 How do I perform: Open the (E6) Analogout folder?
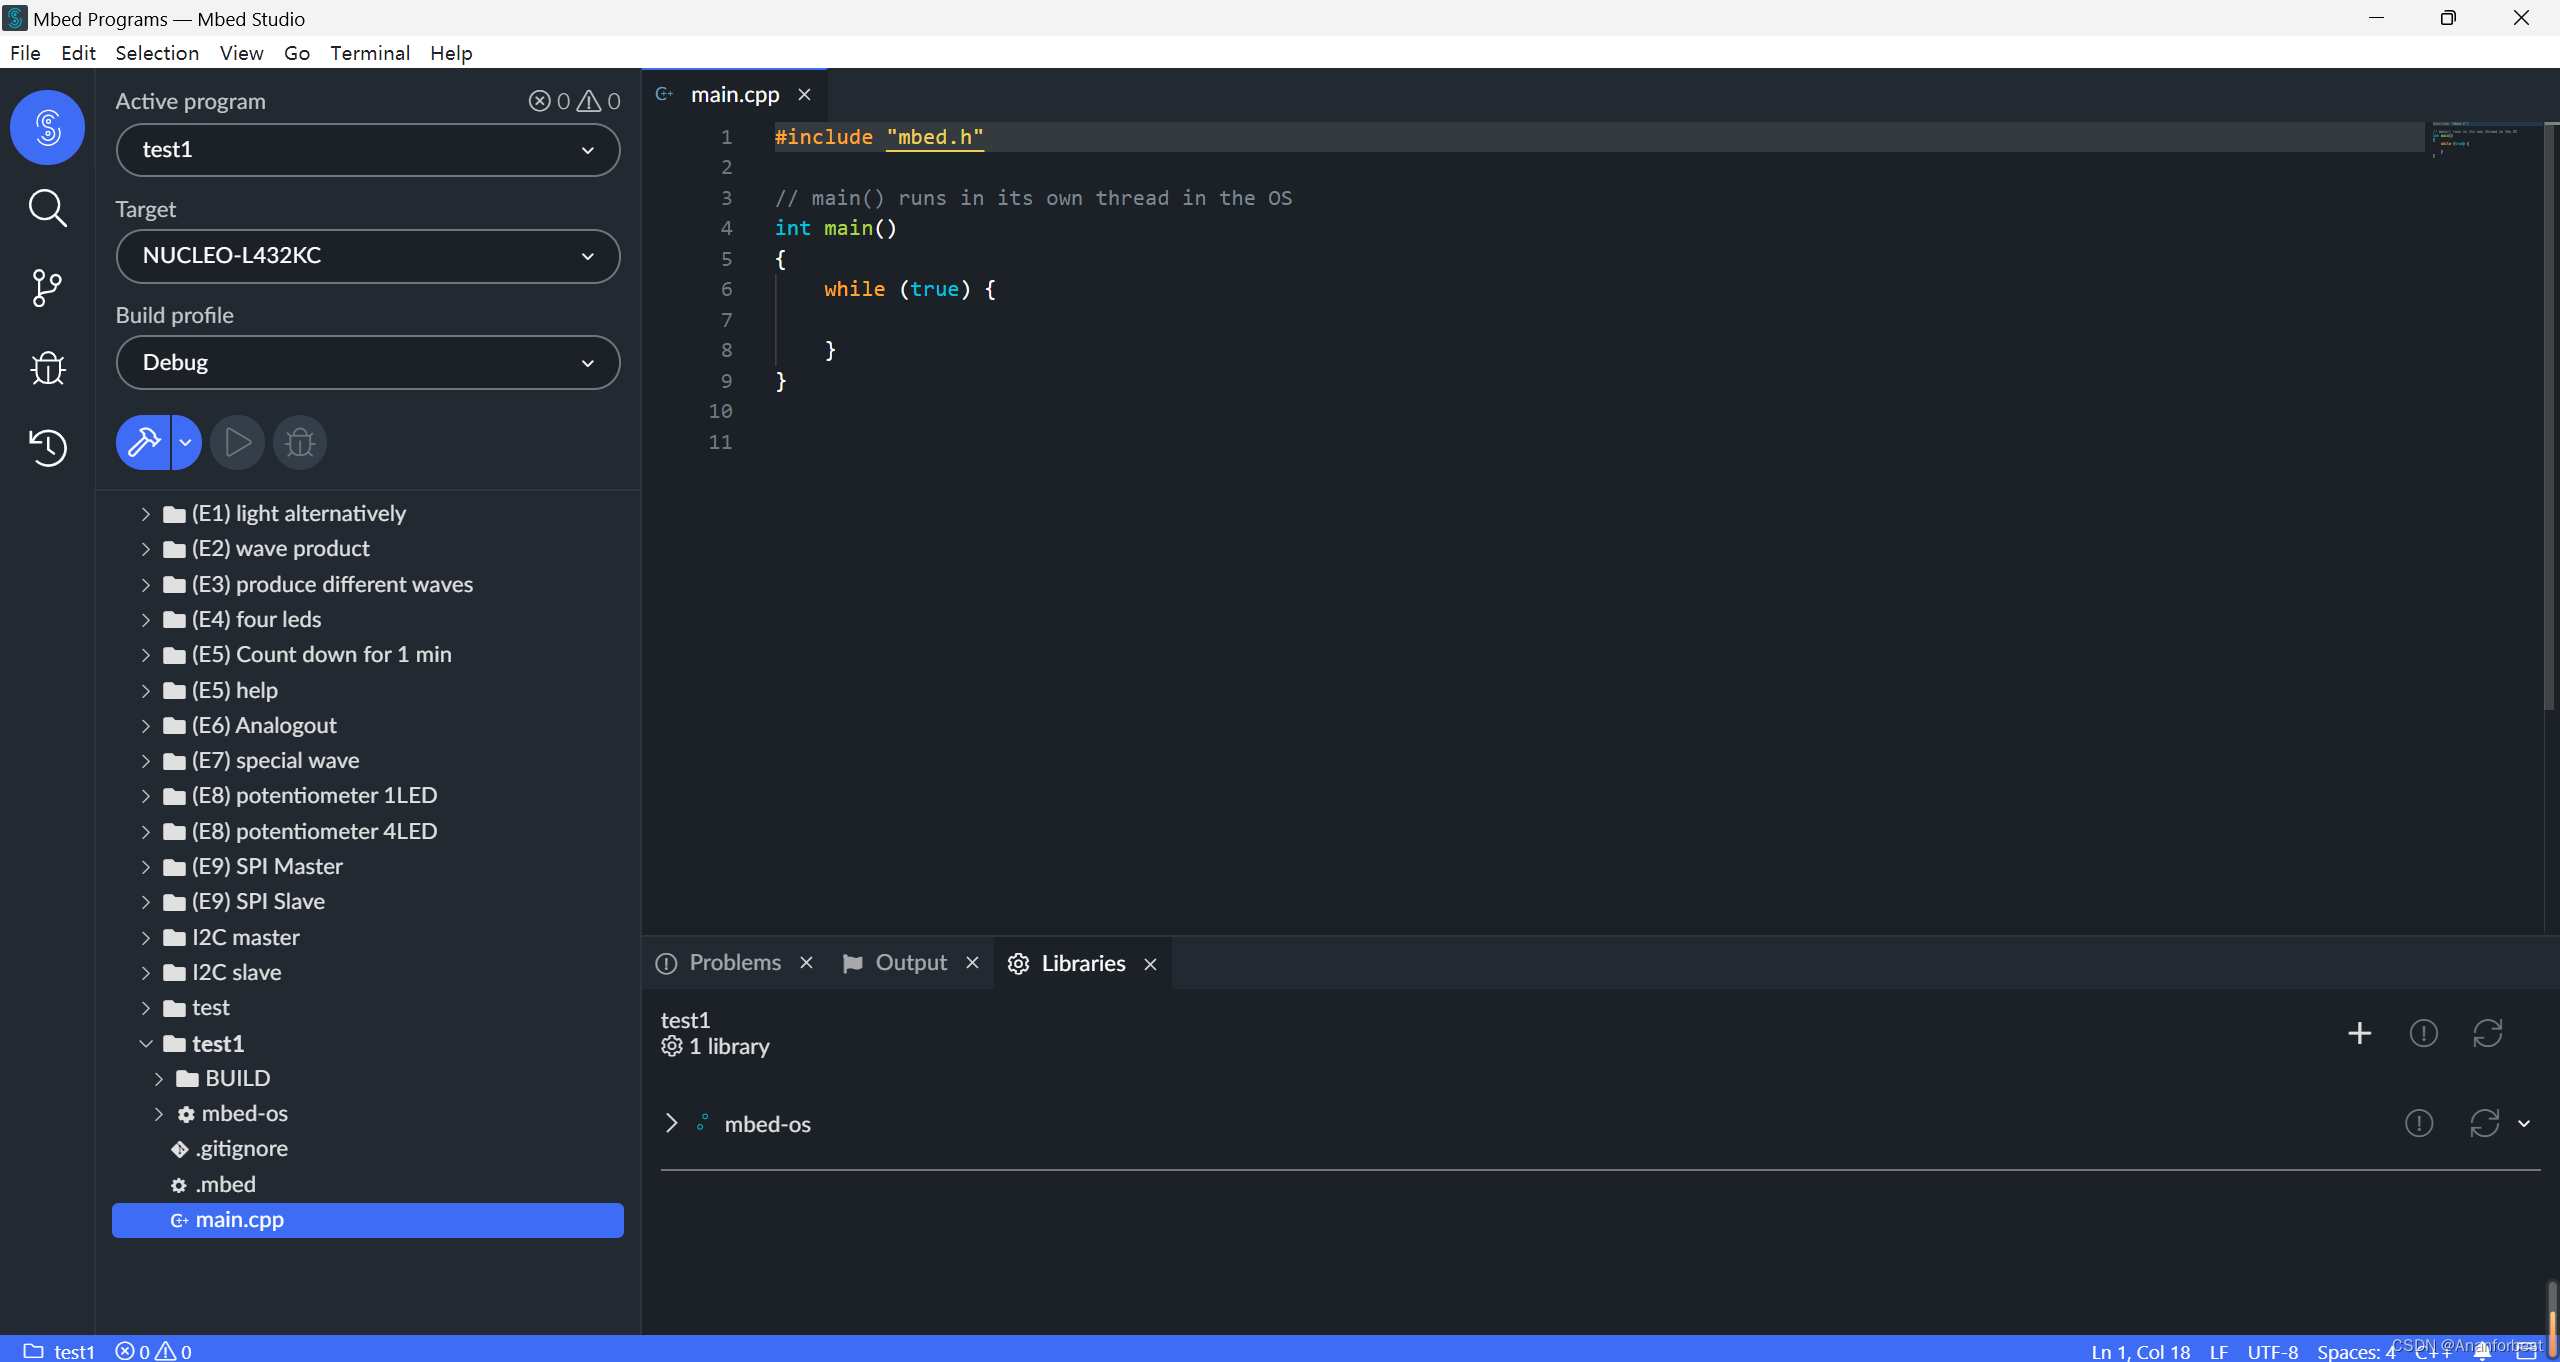click(x=264, y=725)
